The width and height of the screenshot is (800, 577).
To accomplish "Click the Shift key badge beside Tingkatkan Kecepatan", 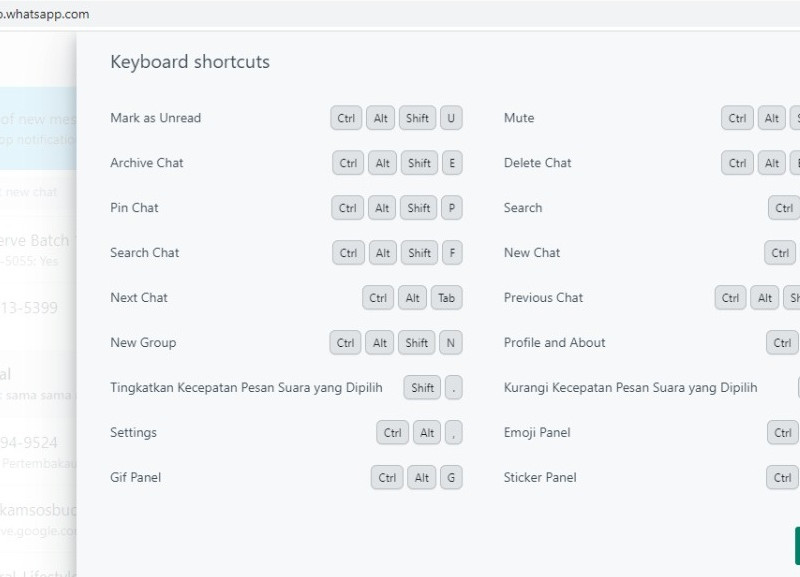I will (422, 388).
